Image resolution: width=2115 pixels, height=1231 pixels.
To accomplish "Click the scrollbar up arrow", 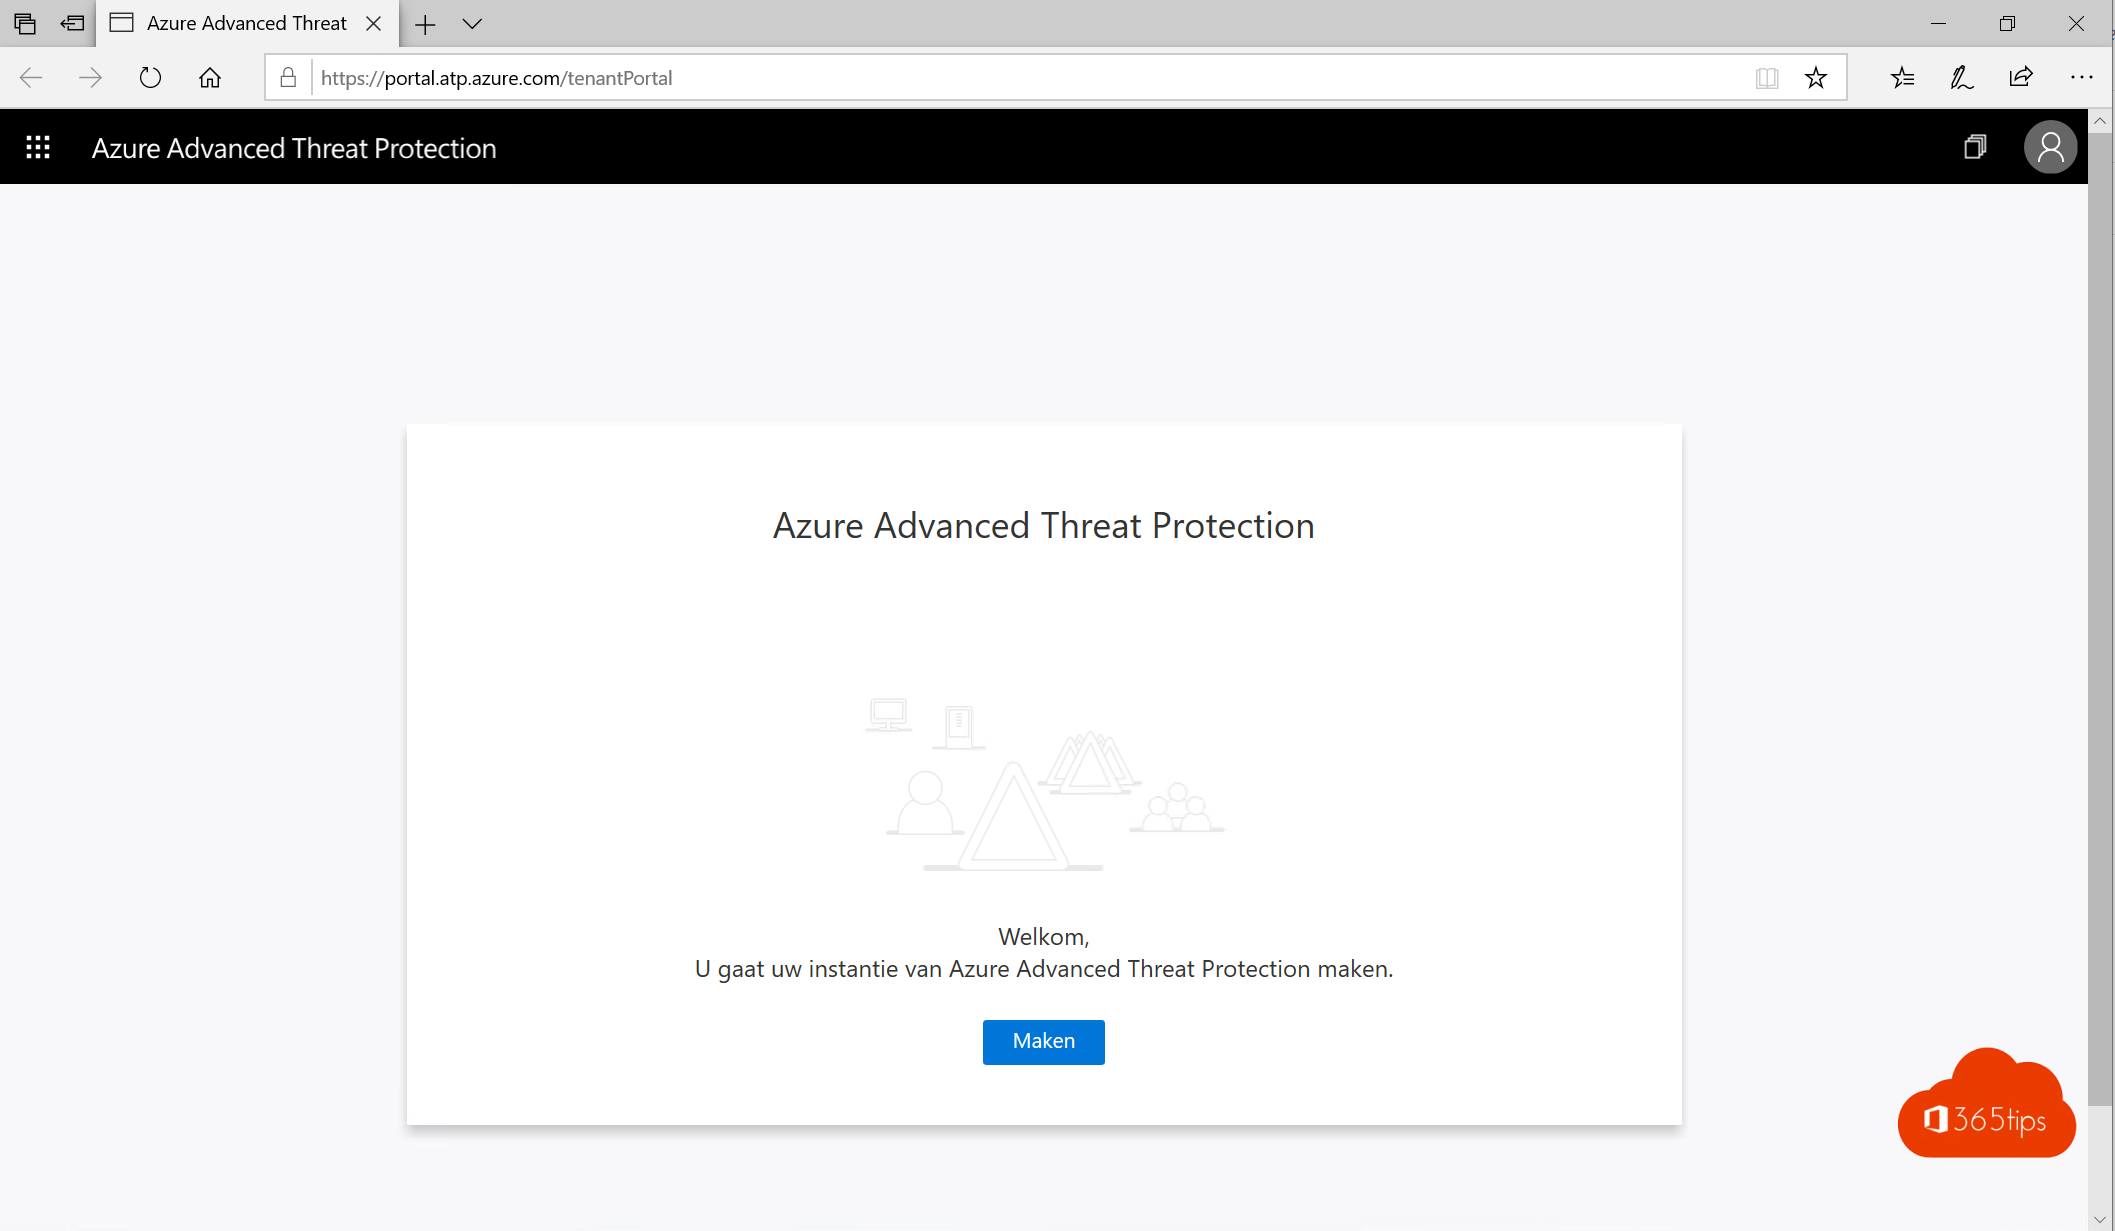I will point(2099,120).
